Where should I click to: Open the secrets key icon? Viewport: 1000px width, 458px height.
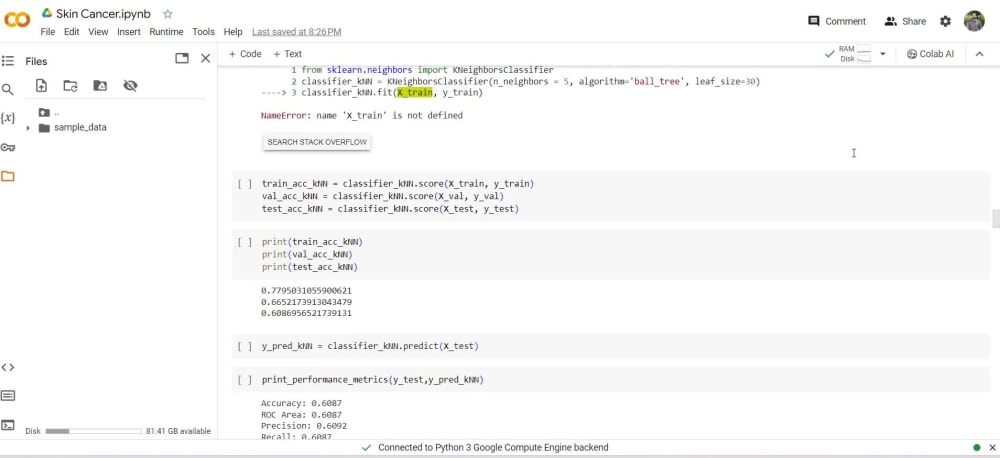(x=8, y=147)
